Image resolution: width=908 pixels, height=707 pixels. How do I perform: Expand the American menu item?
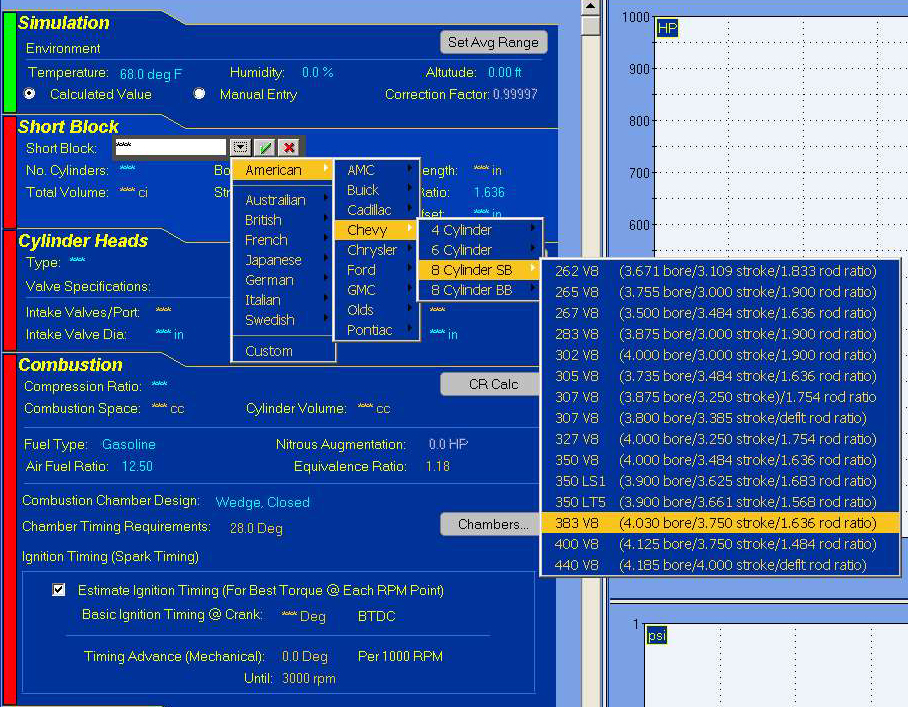point(283,170)
